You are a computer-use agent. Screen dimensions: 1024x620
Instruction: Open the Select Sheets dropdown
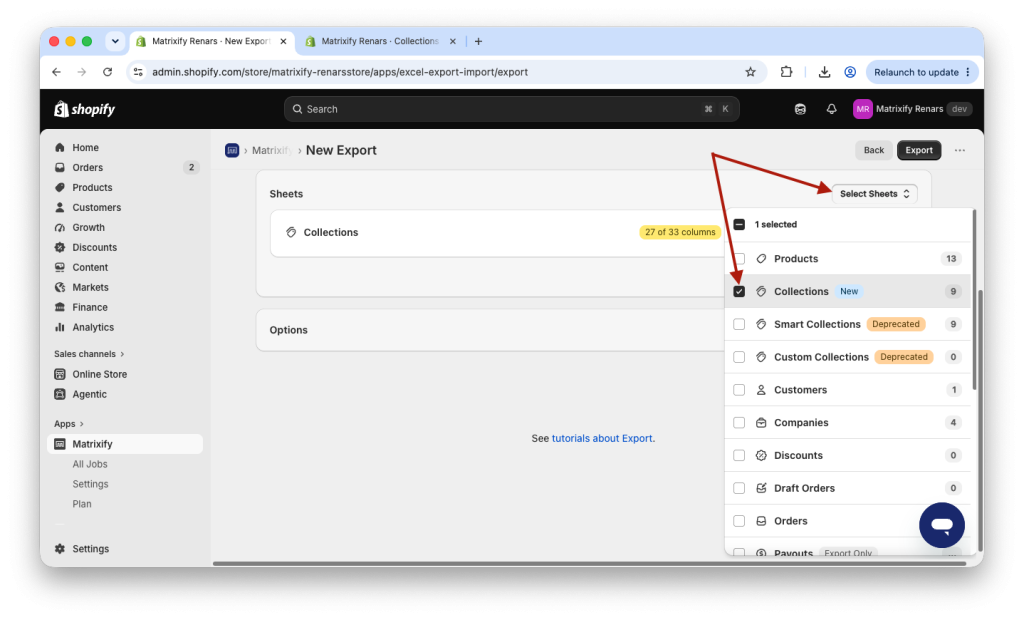(x=874, y=193)
